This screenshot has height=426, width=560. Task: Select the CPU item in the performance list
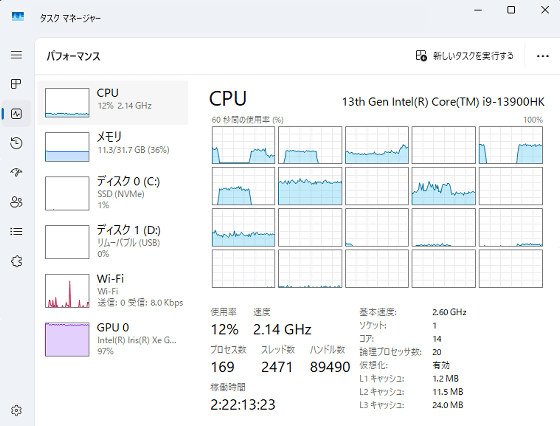(x=113, y=103)
